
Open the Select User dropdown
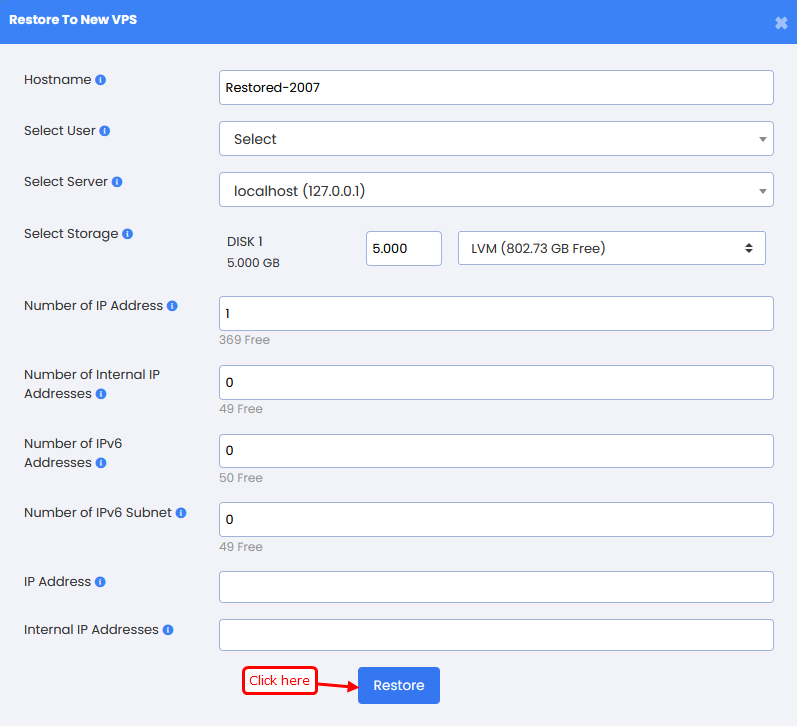496,139
